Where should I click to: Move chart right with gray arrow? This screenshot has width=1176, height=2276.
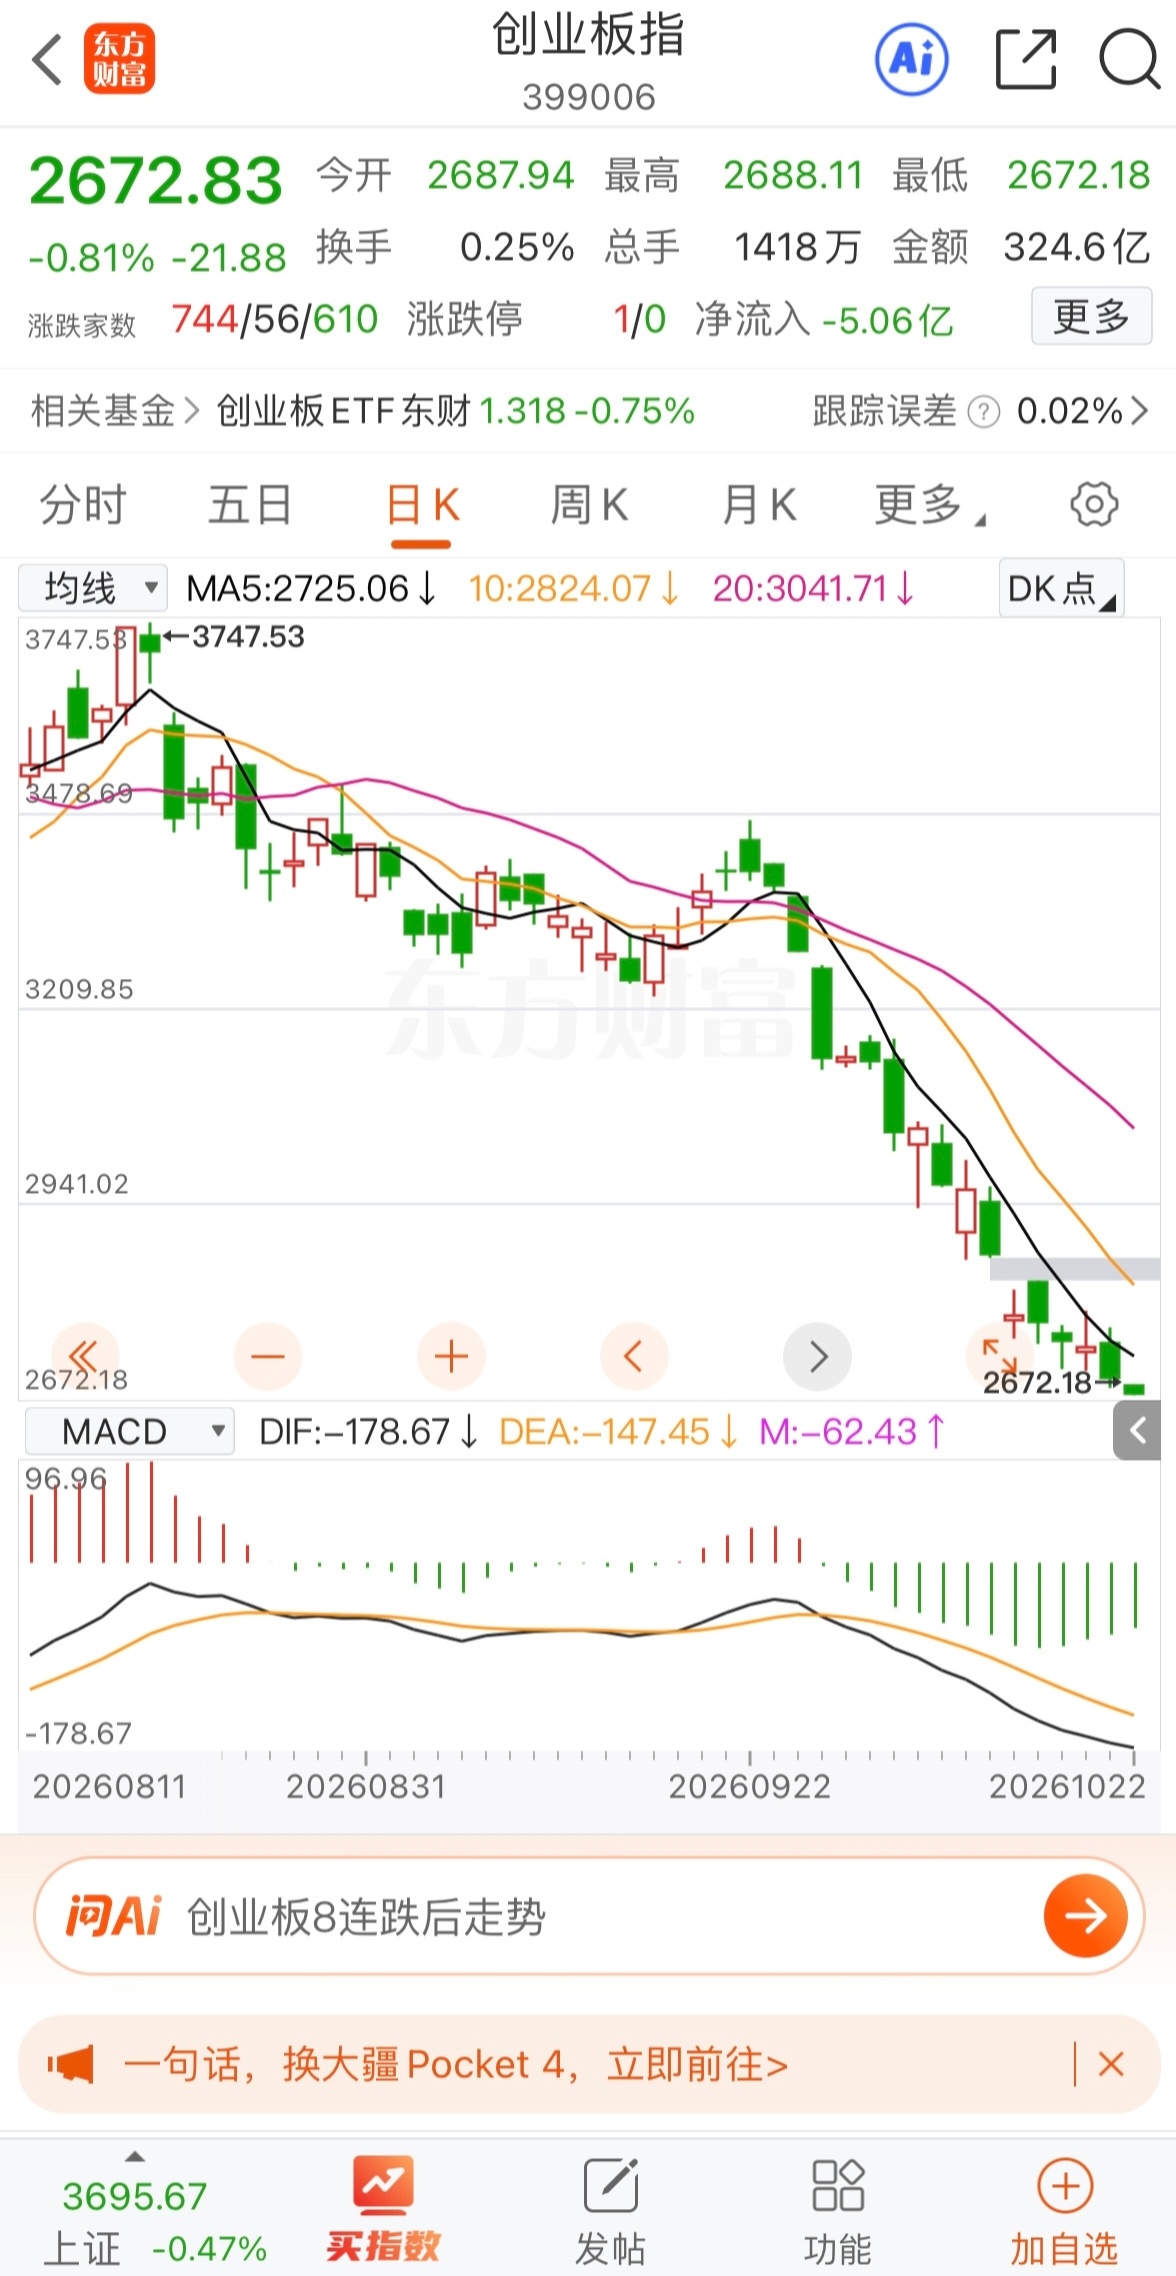click(x=818, y=1356)
